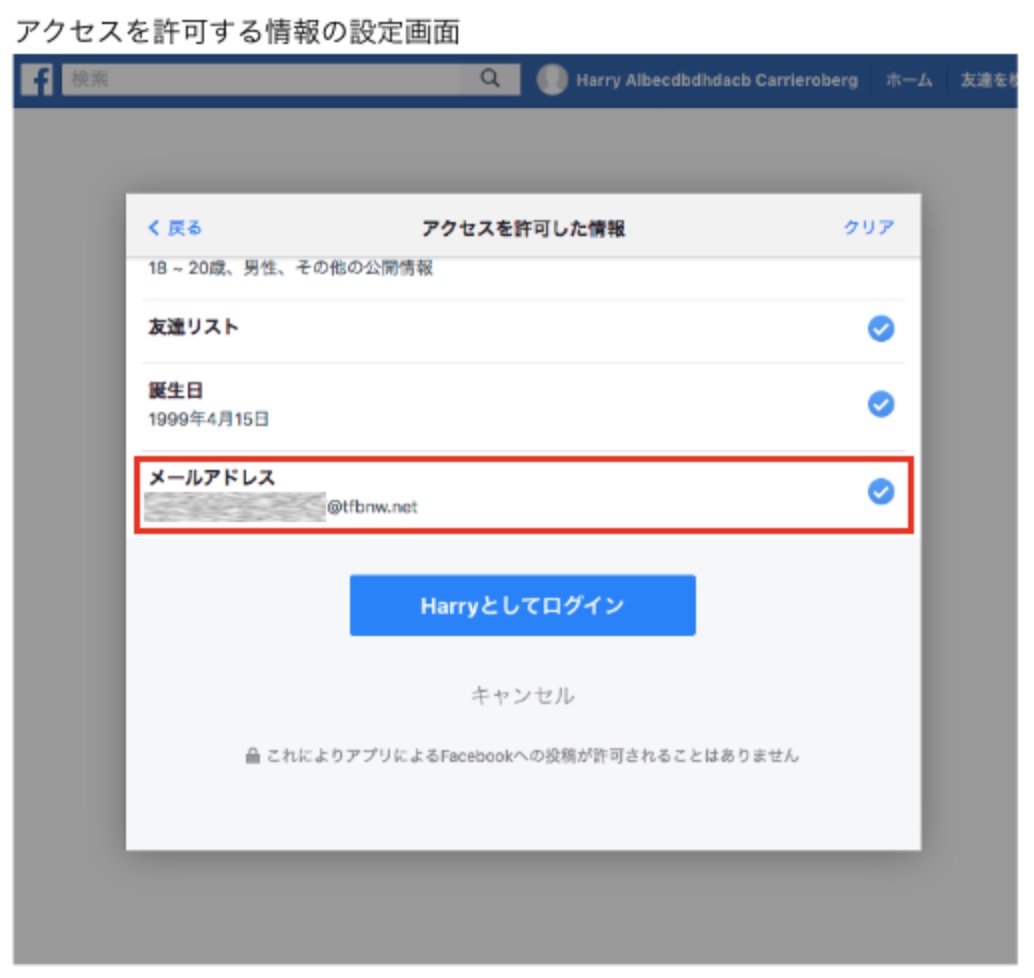
Task: Select the 1999年4月15日 birthday text
Action: 209,420
